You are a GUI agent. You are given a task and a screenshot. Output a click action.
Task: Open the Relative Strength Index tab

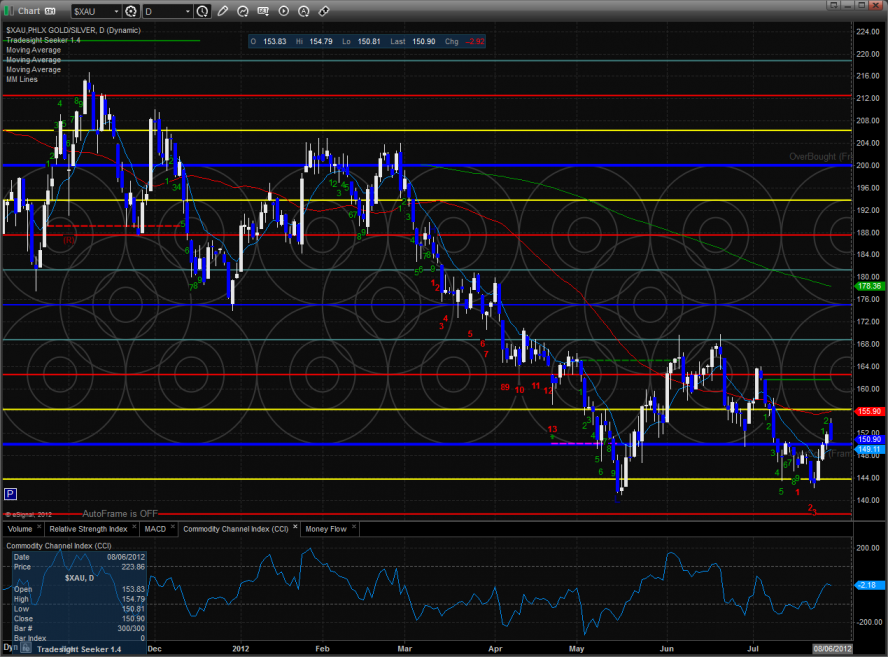(89, 528)
